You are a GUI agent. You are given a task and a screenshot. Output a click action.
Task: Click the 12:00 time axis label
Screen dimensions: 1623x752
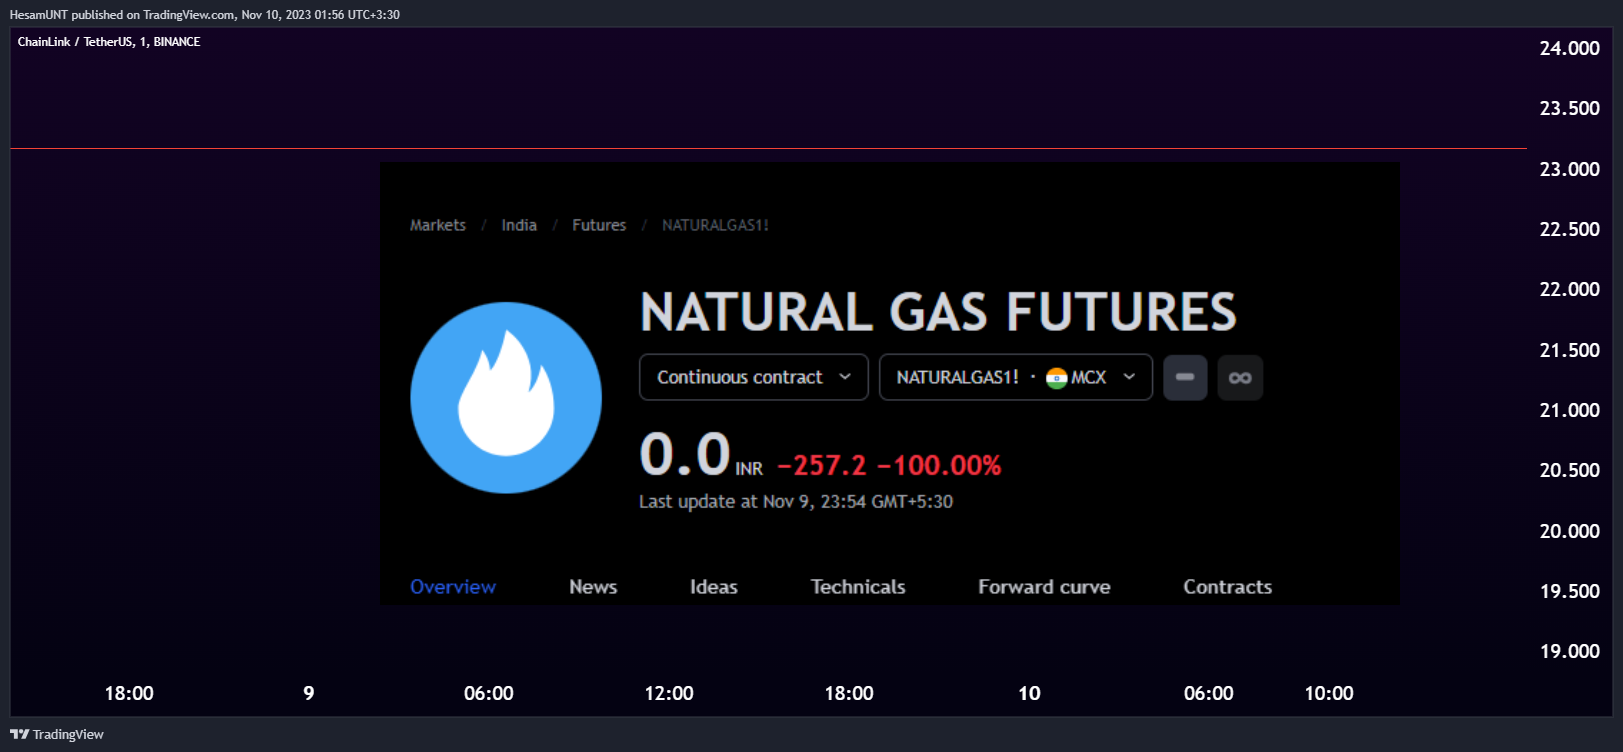coord(669,693)
